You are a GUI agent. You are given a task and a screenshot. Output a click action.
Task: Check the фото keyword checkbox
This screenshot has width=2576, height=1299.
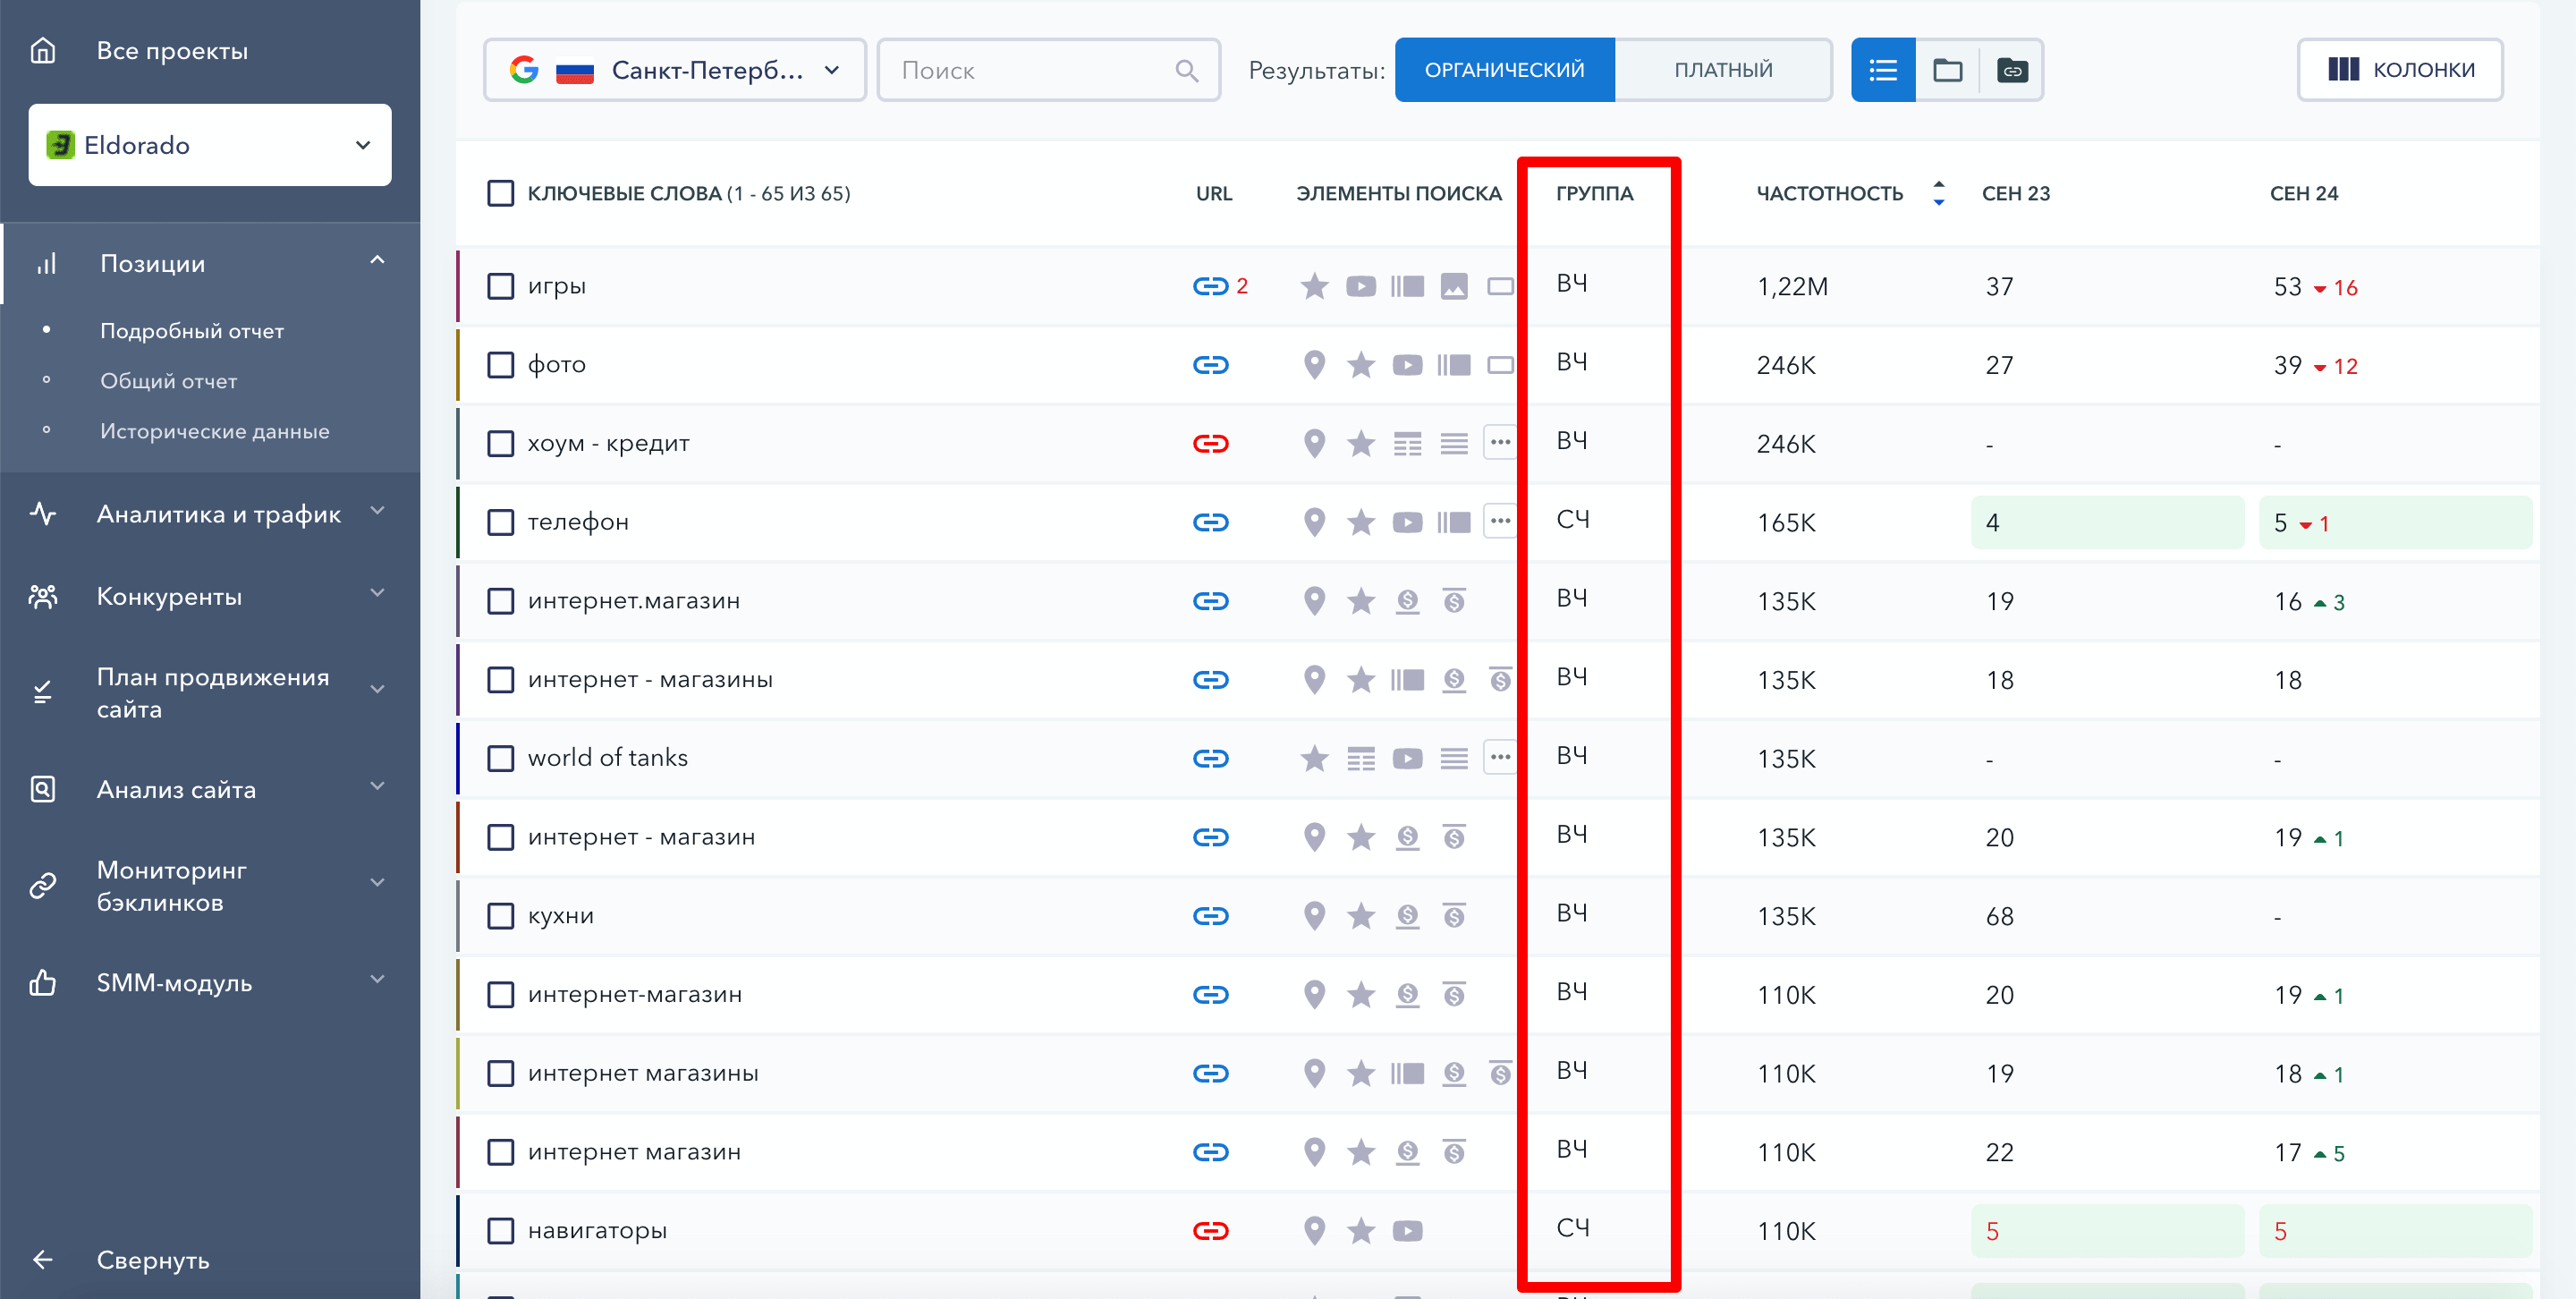pos(500,365)
